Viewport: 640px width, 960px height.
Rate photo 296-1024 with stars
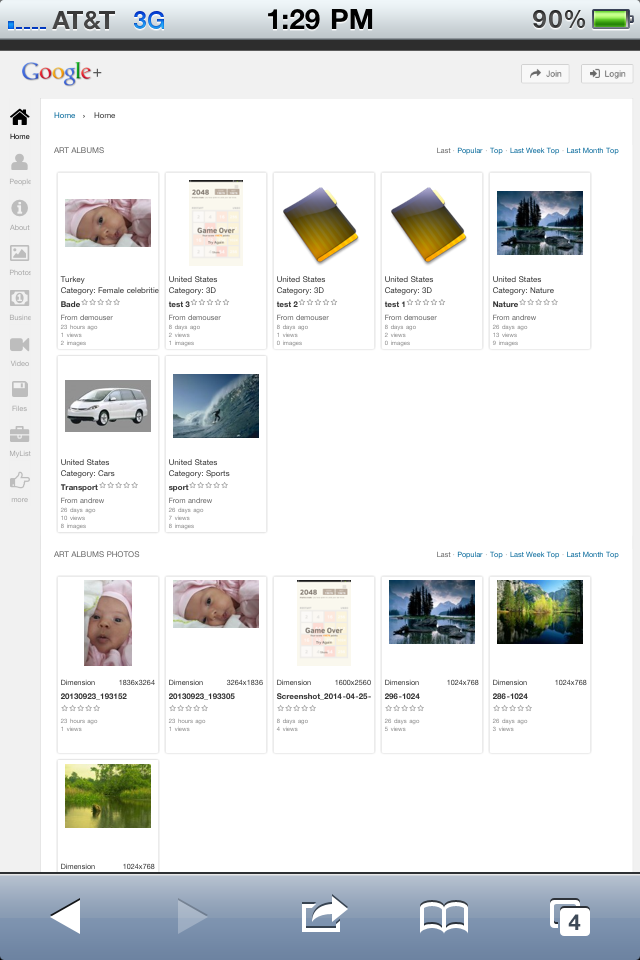pos(404,708)
